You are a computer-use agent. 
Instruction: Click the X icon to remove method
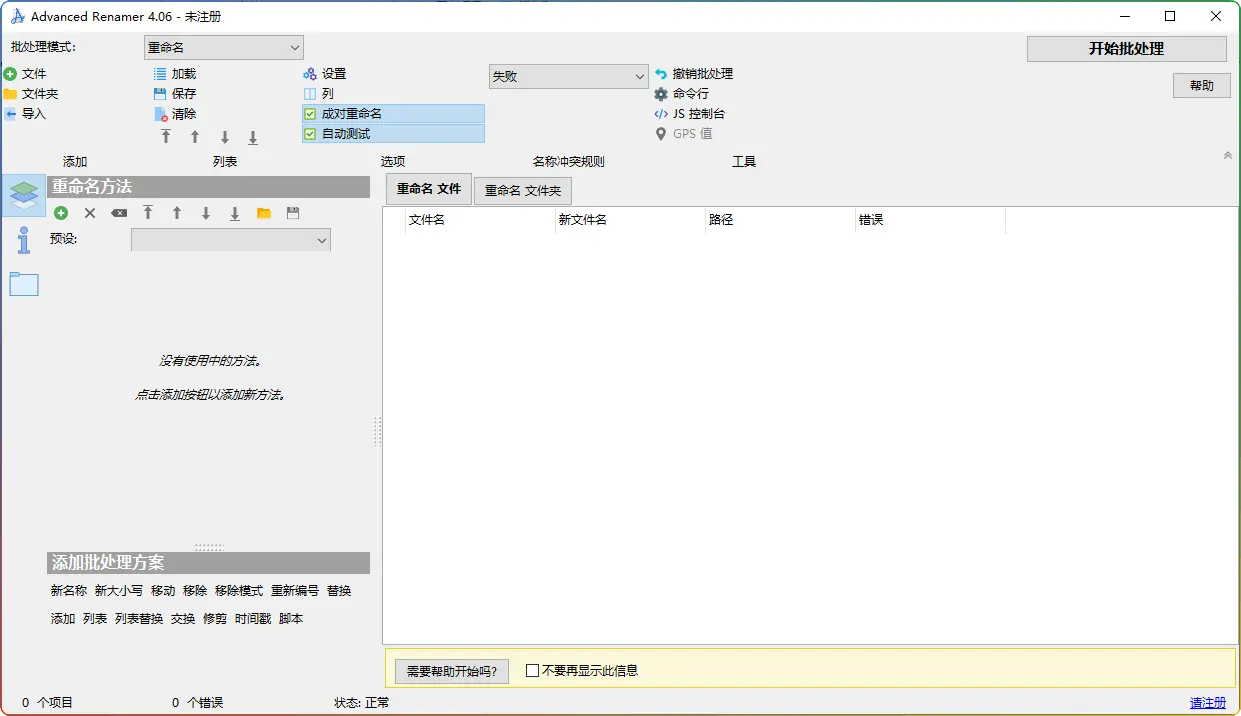(x=90, y=213)
